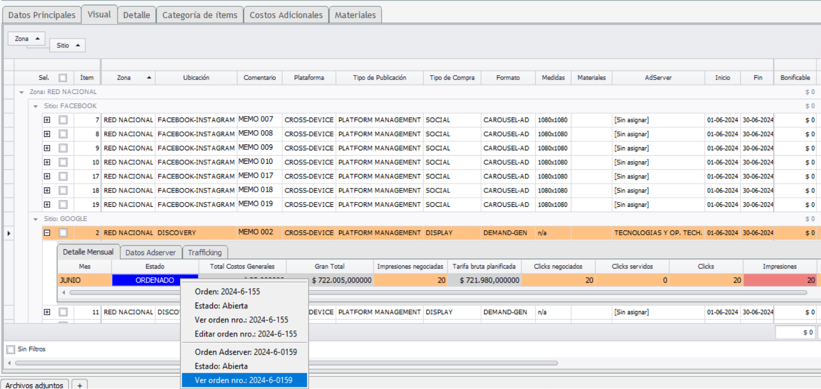The height and width of the screenshot is (389, 821).
Task: Choose Editar orden nro.: 2024-6-155
Action: (245, 333)
